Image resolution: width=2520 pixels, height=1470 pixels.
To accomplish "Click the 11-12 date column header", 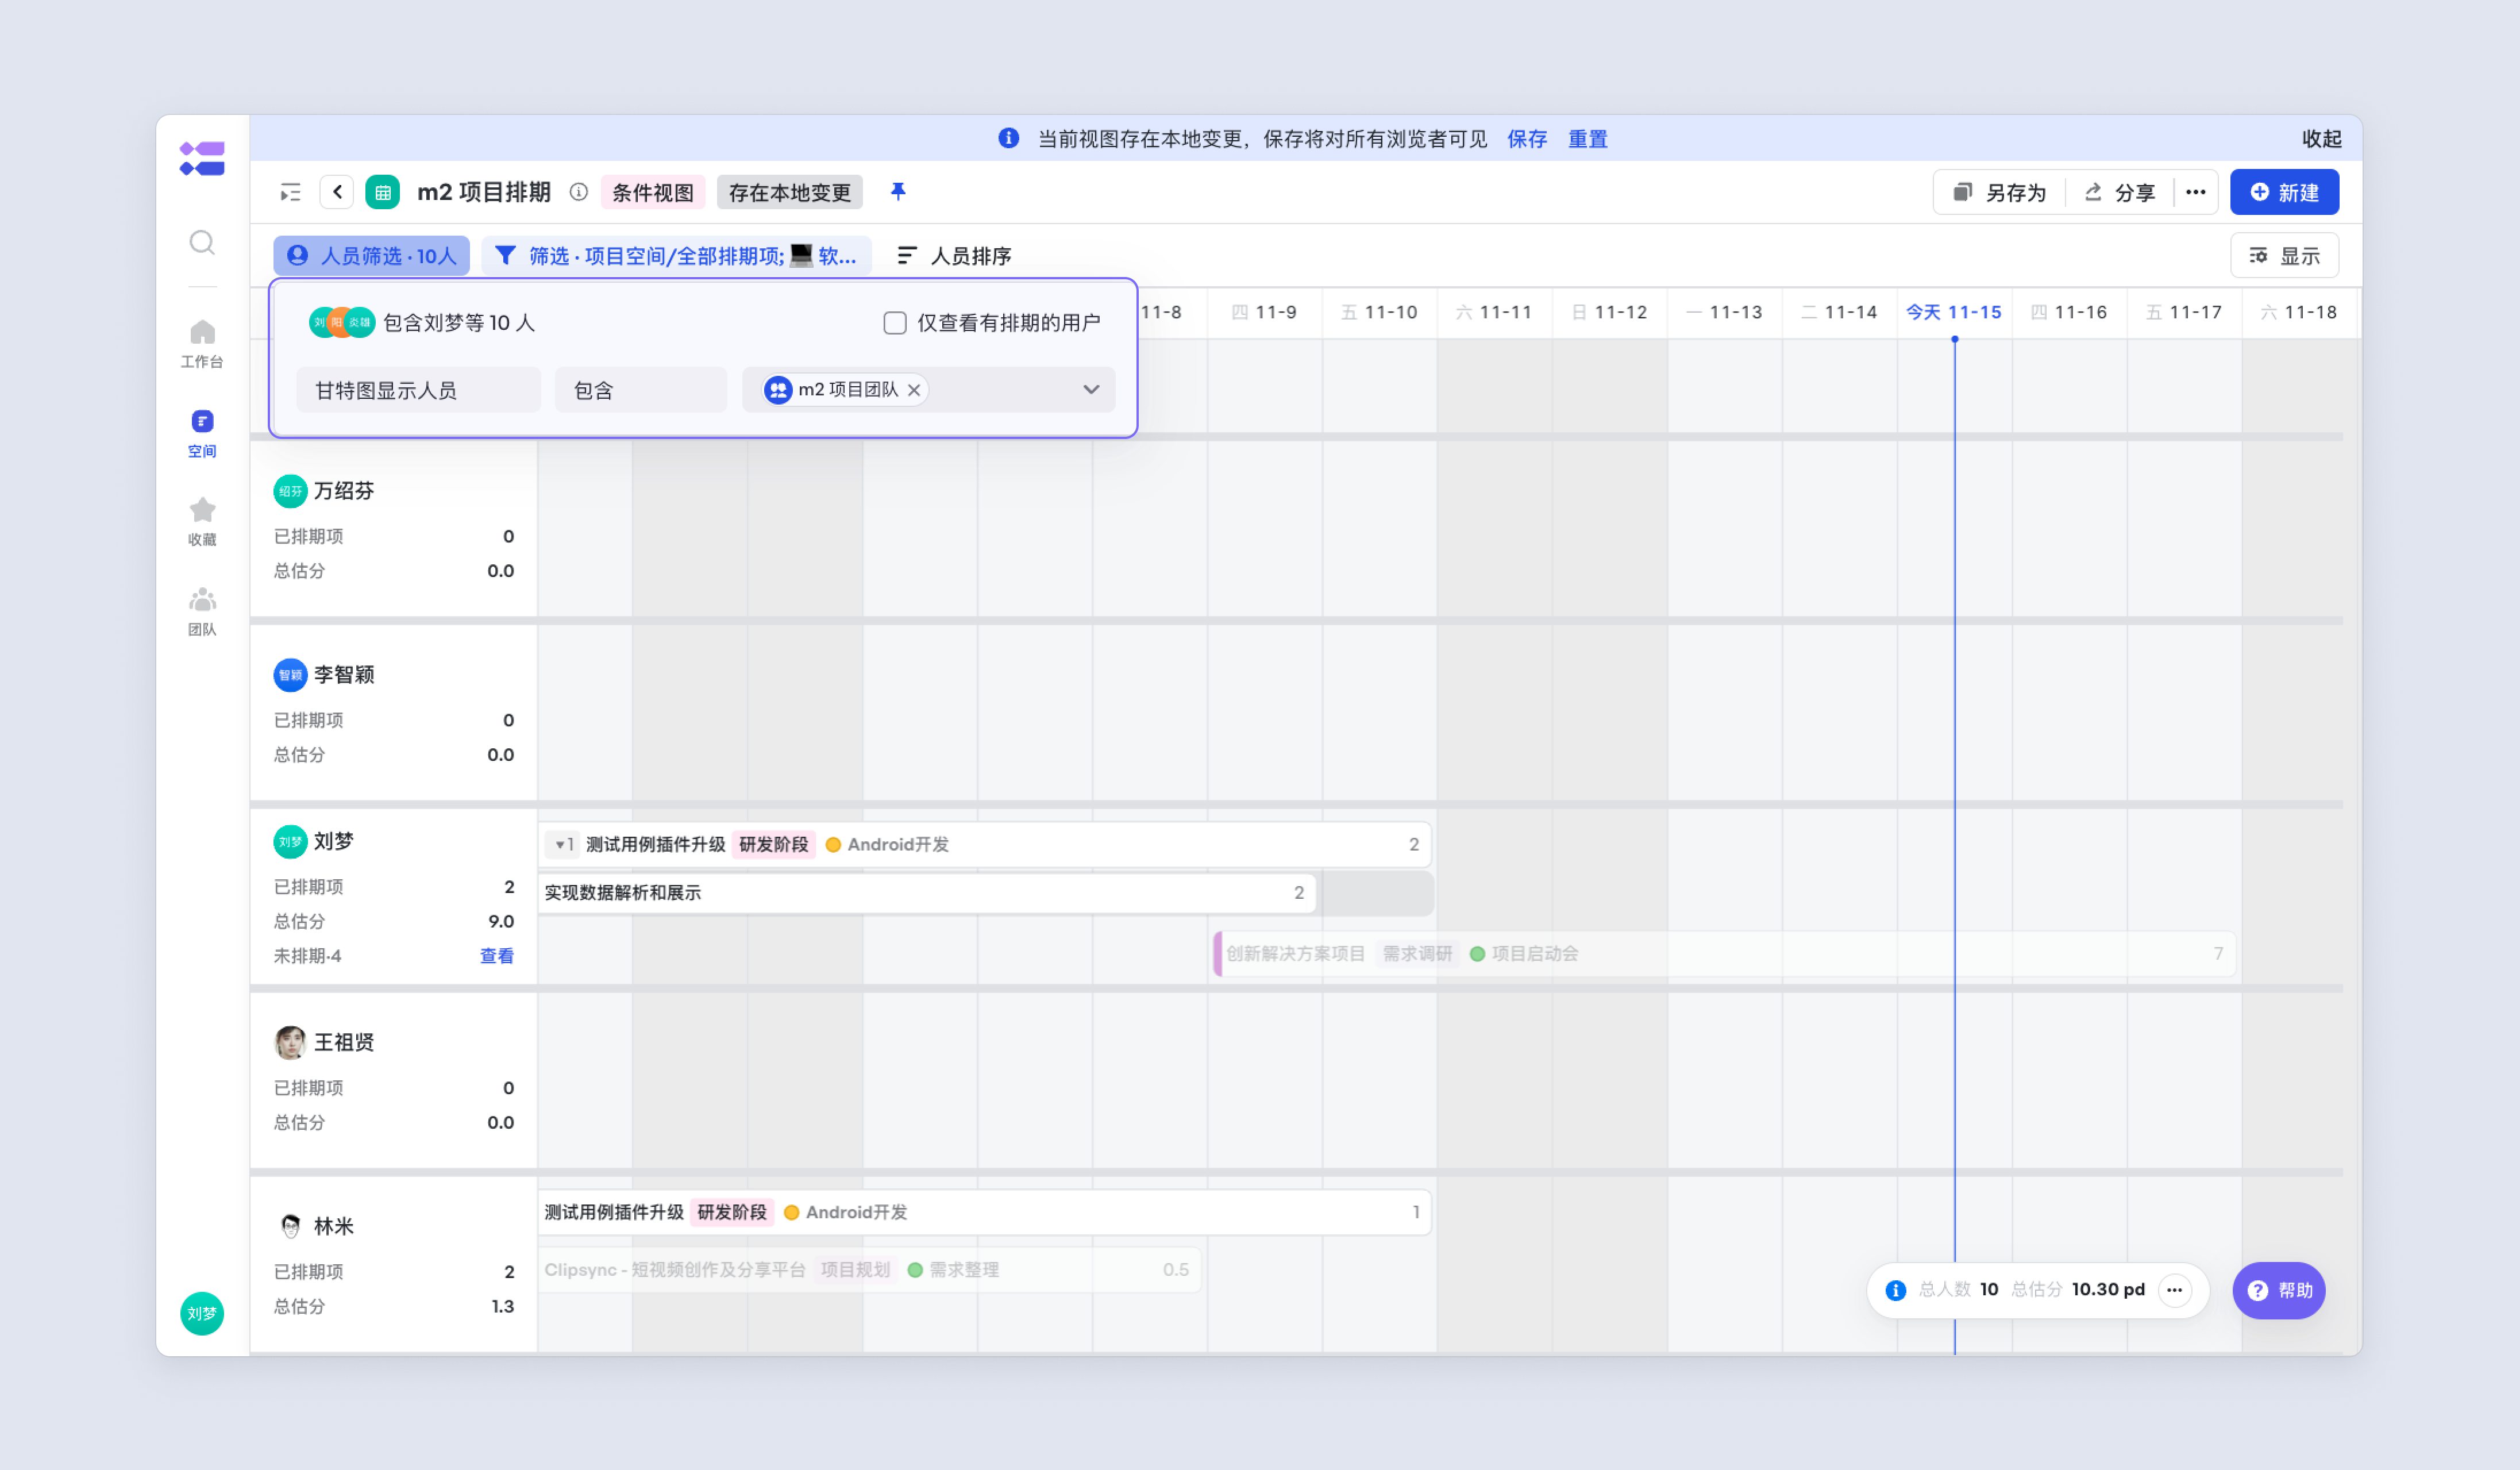I will tap(1609, 313).
